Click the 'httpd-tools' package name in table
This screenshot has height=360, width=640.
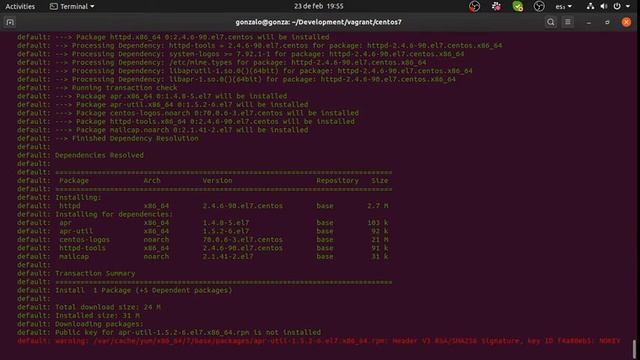[82, 248]
